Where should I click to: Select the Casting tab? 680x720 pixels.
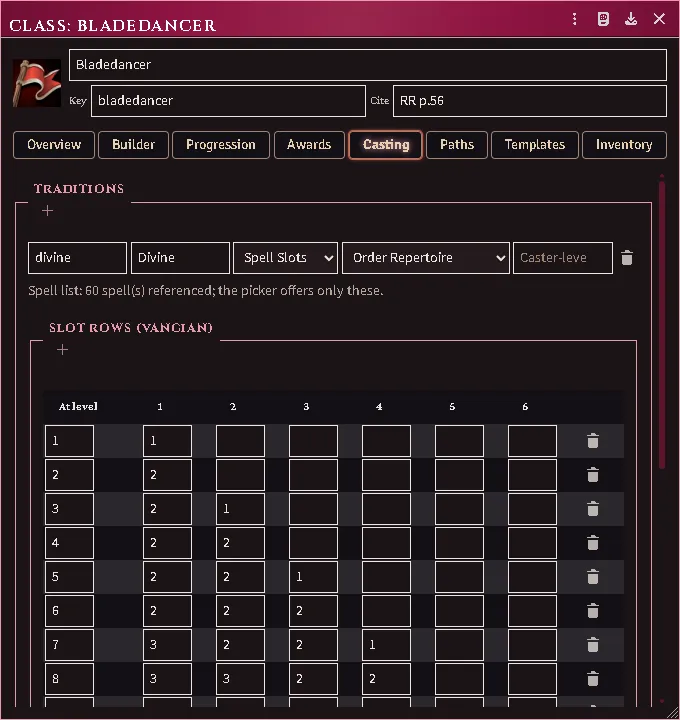[386, 145]
